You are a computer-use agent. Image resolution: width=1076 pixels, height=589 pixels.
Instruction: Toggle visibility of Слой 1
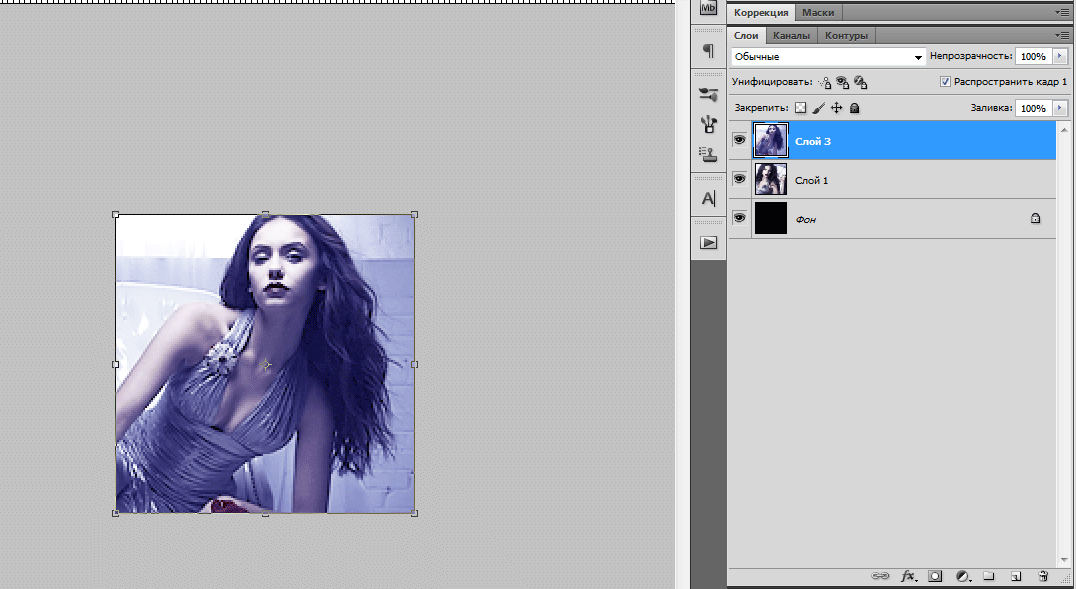coord(740,180)
